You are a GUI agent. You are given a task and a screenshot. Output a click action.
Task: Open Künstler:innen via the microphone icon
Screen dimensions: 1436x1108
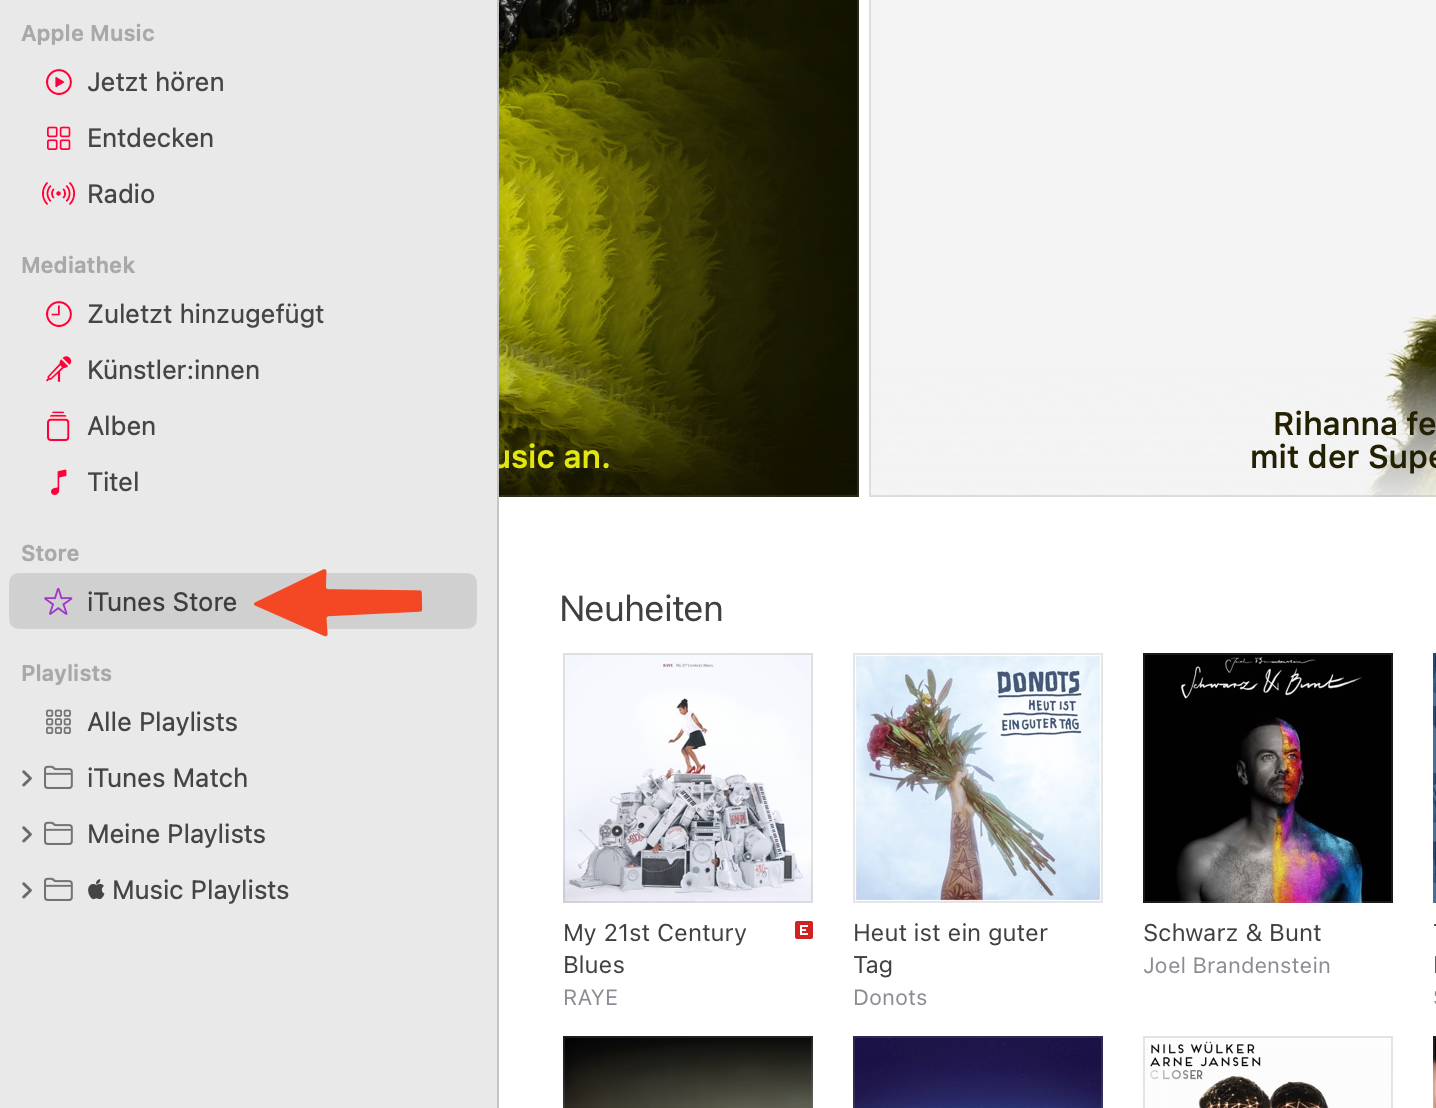[x=59, y=370]
